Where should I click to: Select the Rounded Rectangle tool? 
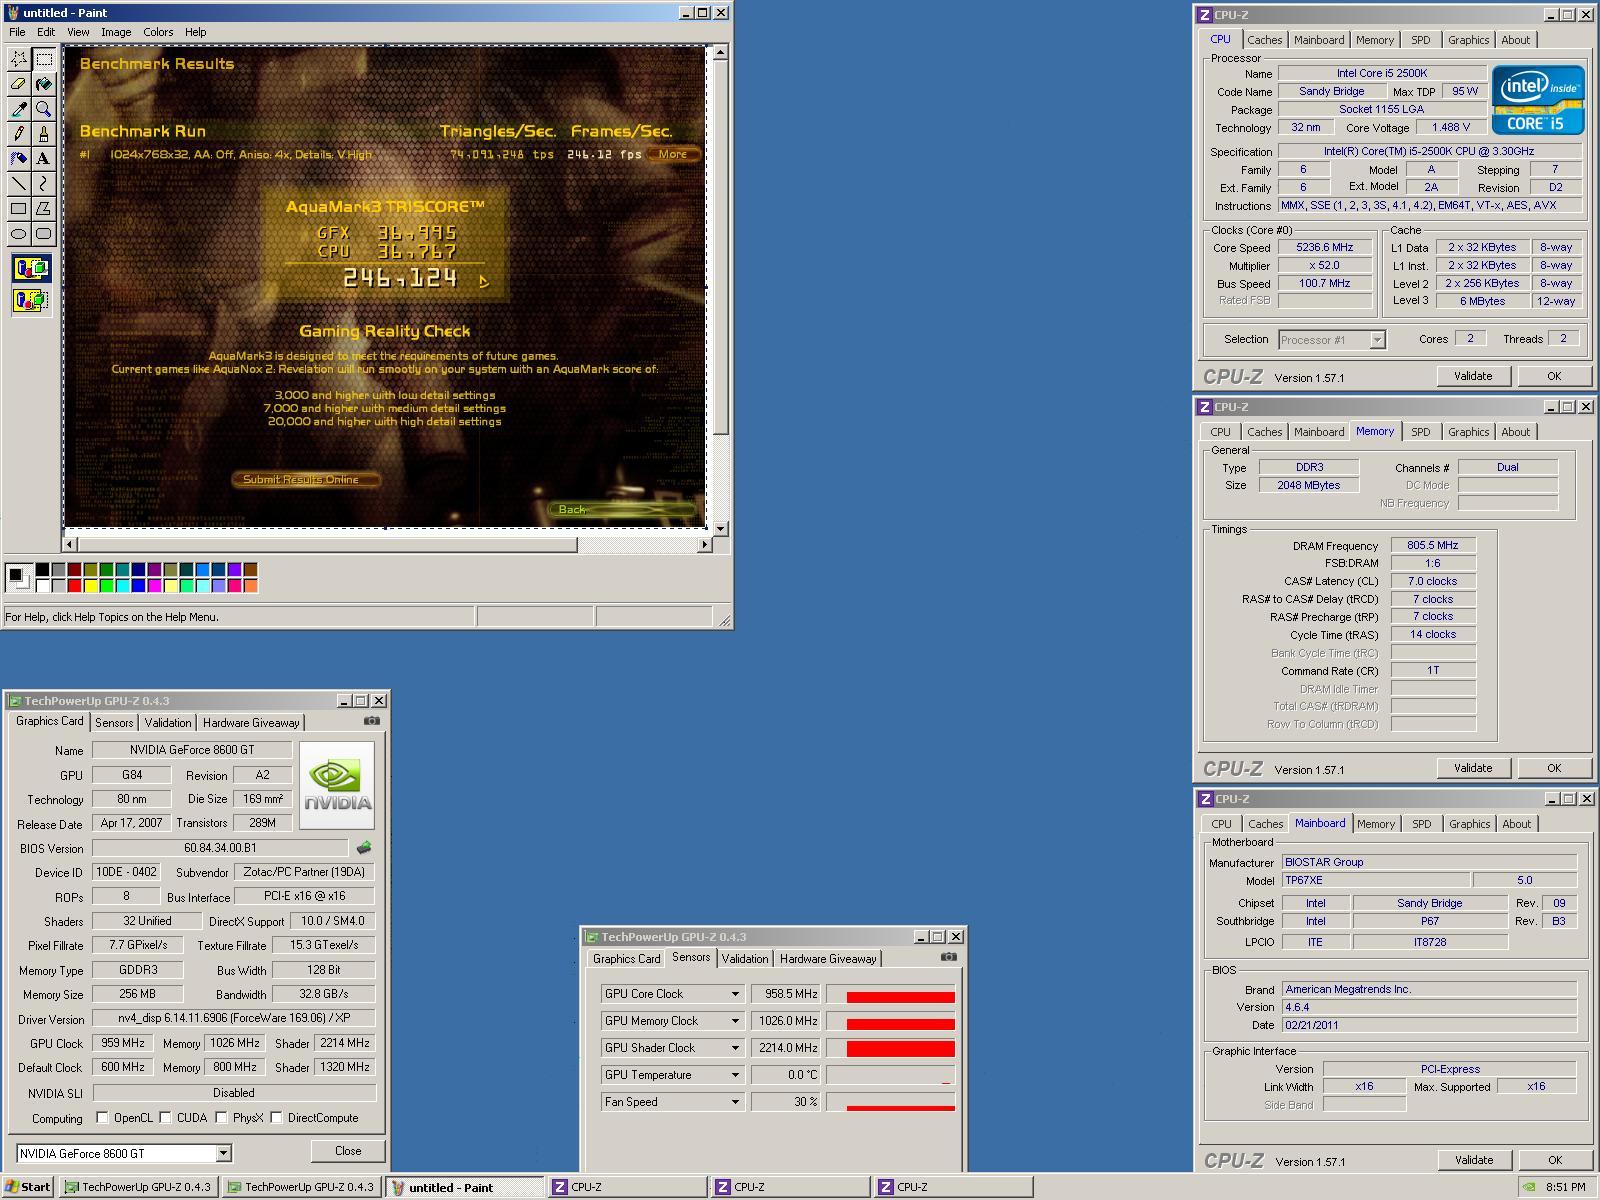[43, 234]
